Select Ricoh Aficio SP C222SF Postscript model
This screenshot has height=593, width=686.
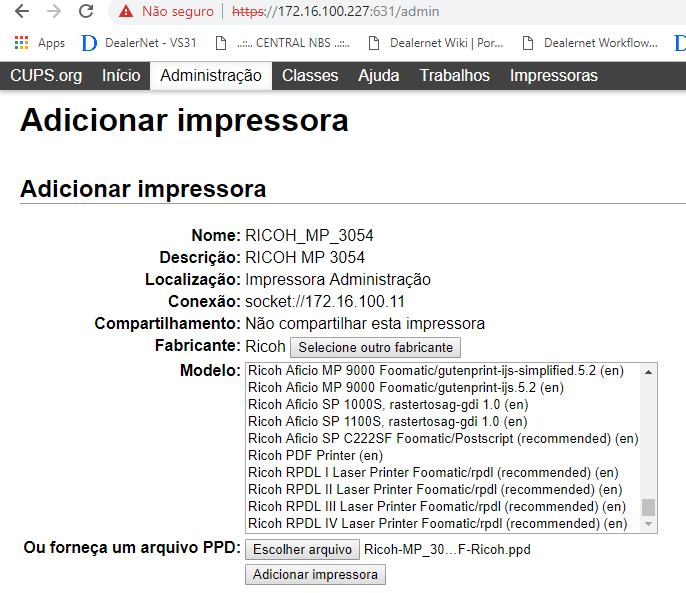tap(443, 439)
